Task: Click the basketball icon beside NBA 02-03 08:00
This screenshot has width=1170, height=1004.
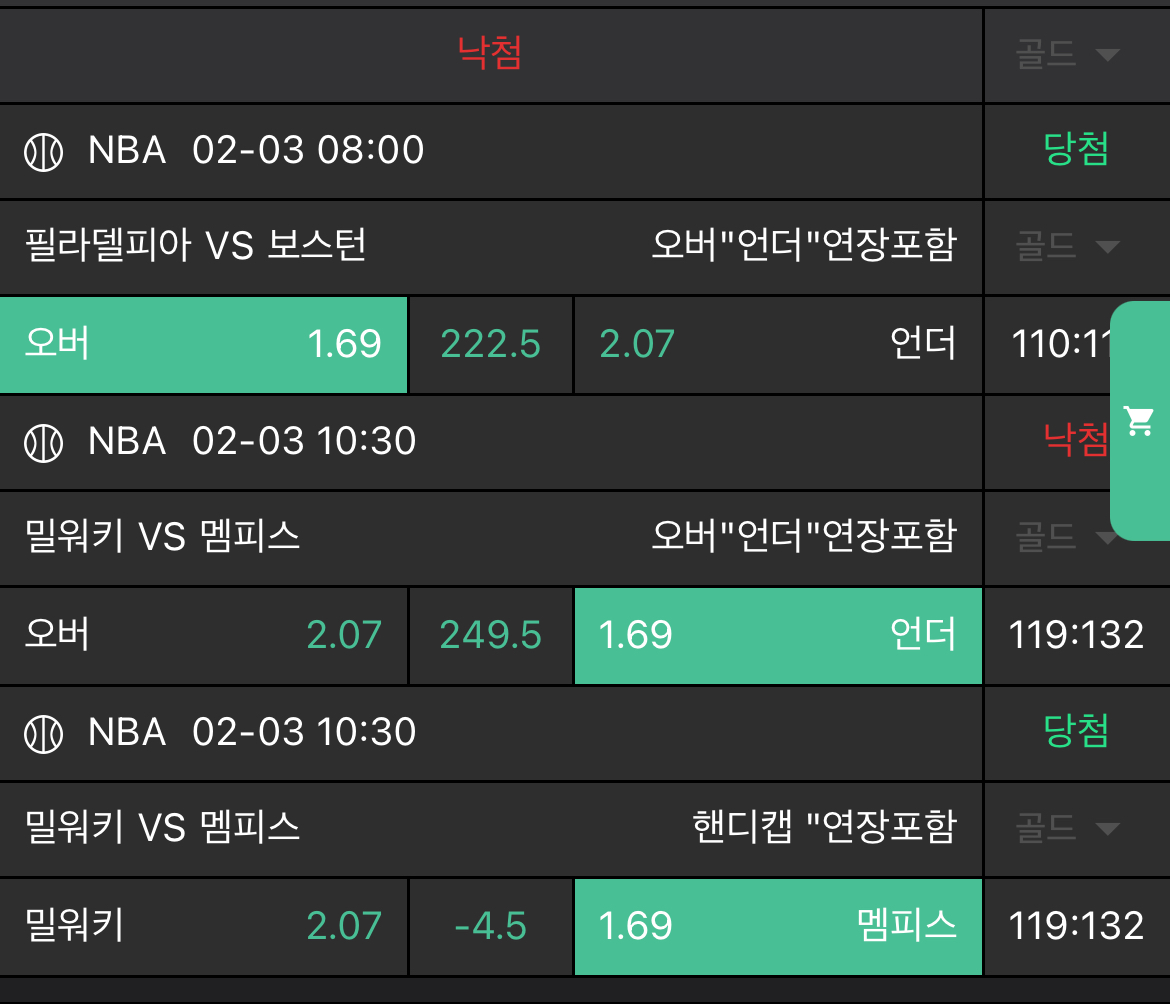Action: 43,152
